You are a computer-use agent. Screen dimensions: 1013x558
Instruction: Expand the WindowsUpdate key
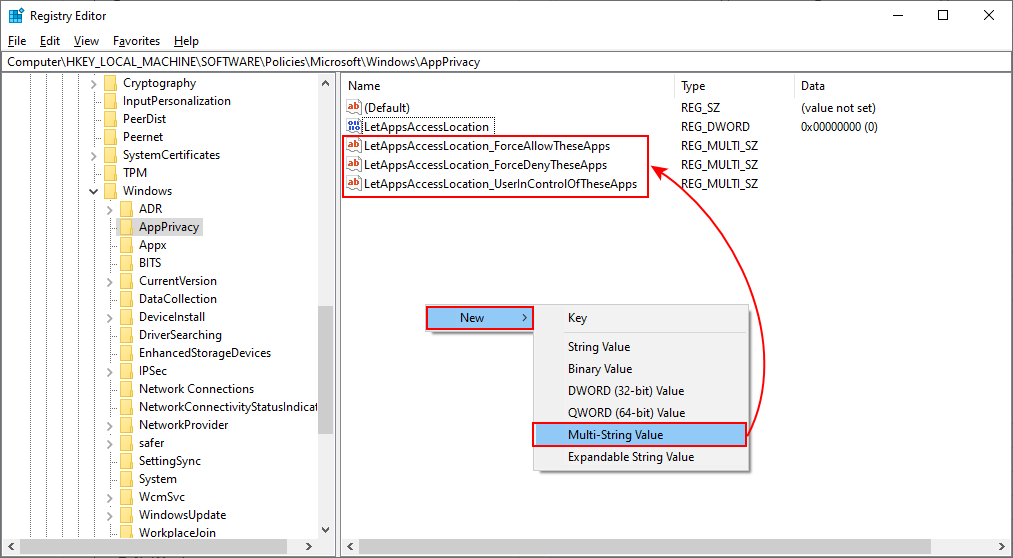[x=110, y=515]
